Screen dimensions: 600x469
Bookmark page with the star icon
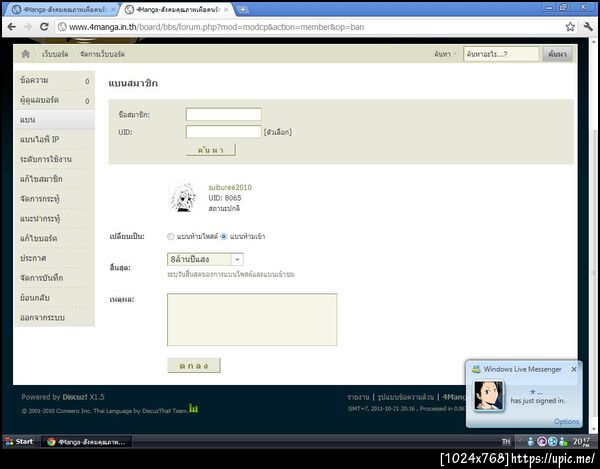pos(570,27)
